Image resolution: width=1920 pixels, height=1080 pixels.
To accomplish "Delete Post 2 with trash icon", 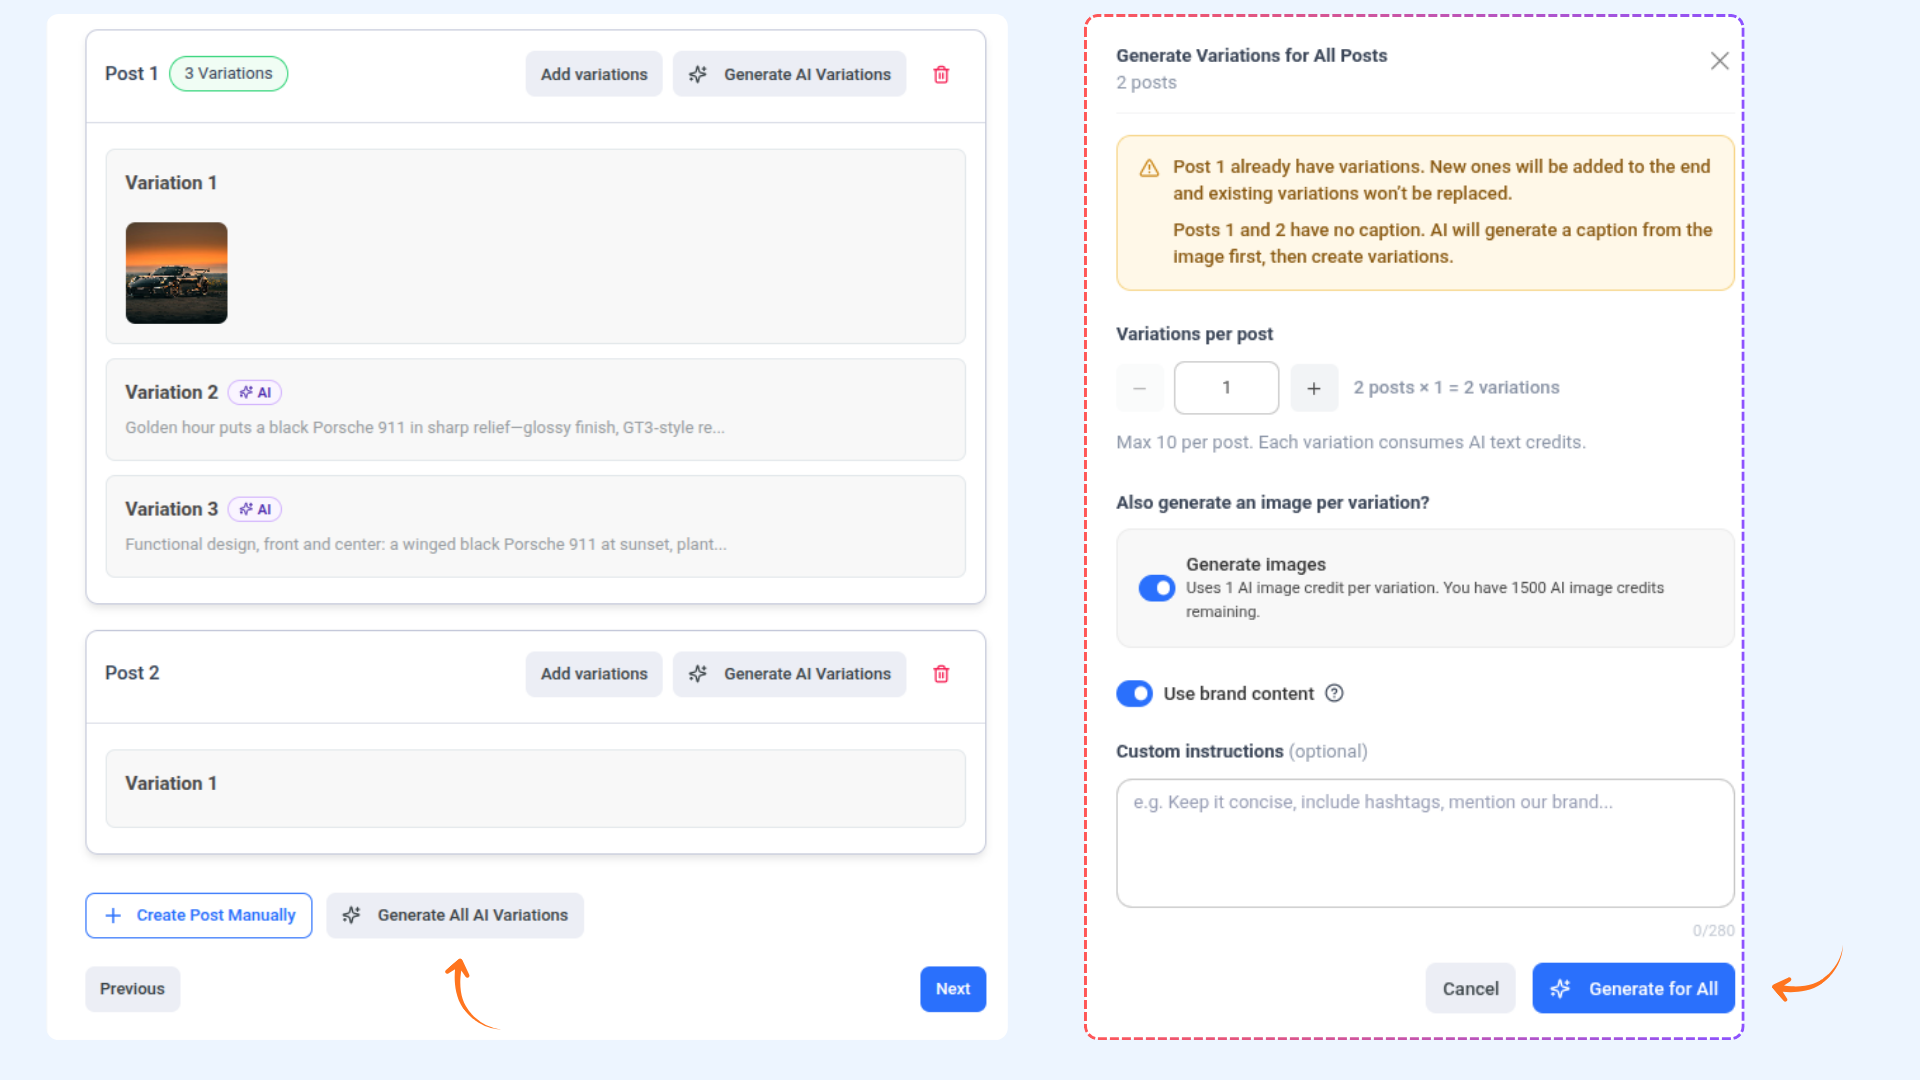I will (941, 674).
